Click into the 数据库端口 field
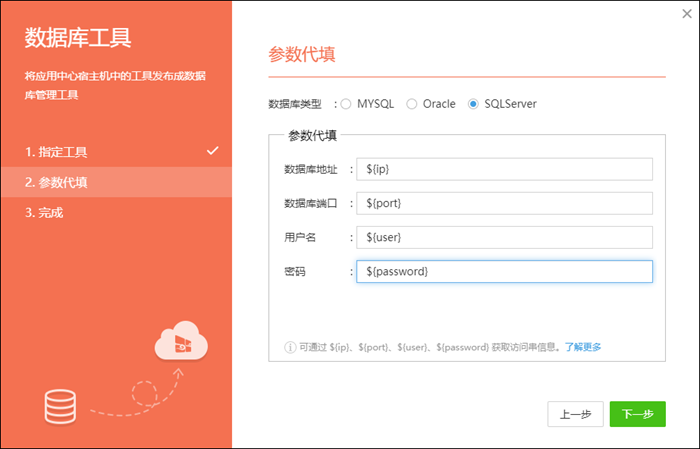This screenshot has width=700, height=449. tap(504, 203)
